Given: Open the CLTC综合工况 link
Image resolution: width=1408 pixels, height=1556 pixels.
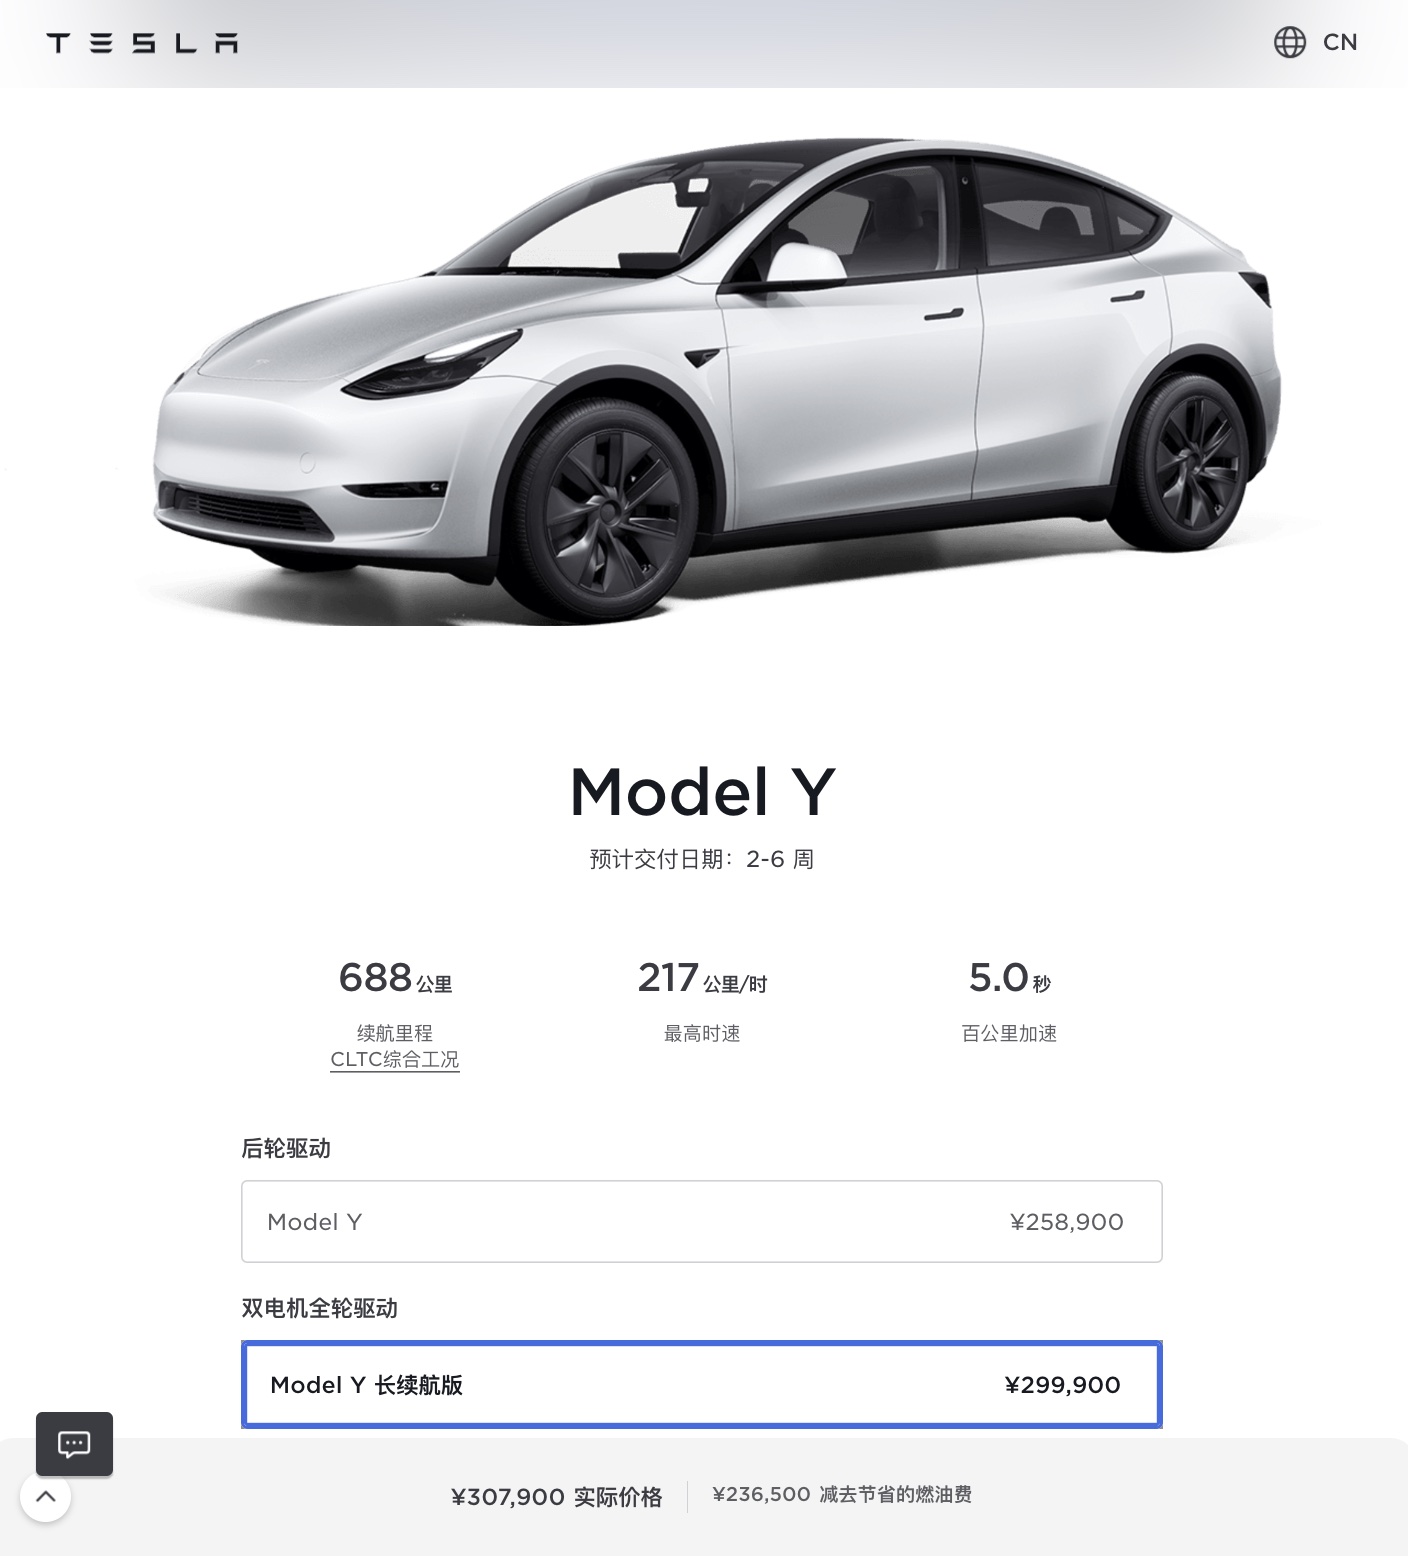Looking at the screenshot, I should tap(394, 1059).
